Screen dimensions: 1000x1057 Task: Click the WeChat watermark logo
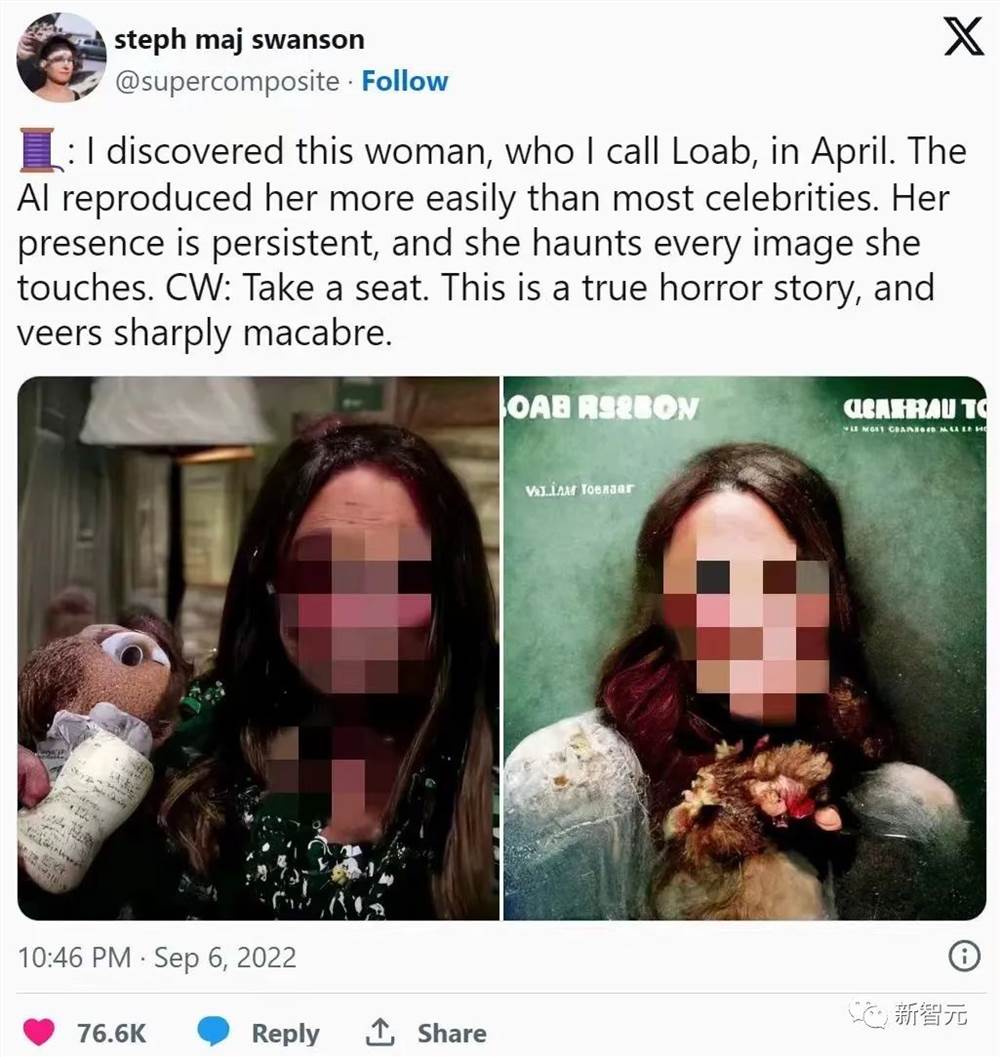click(x=870, y=1014)
